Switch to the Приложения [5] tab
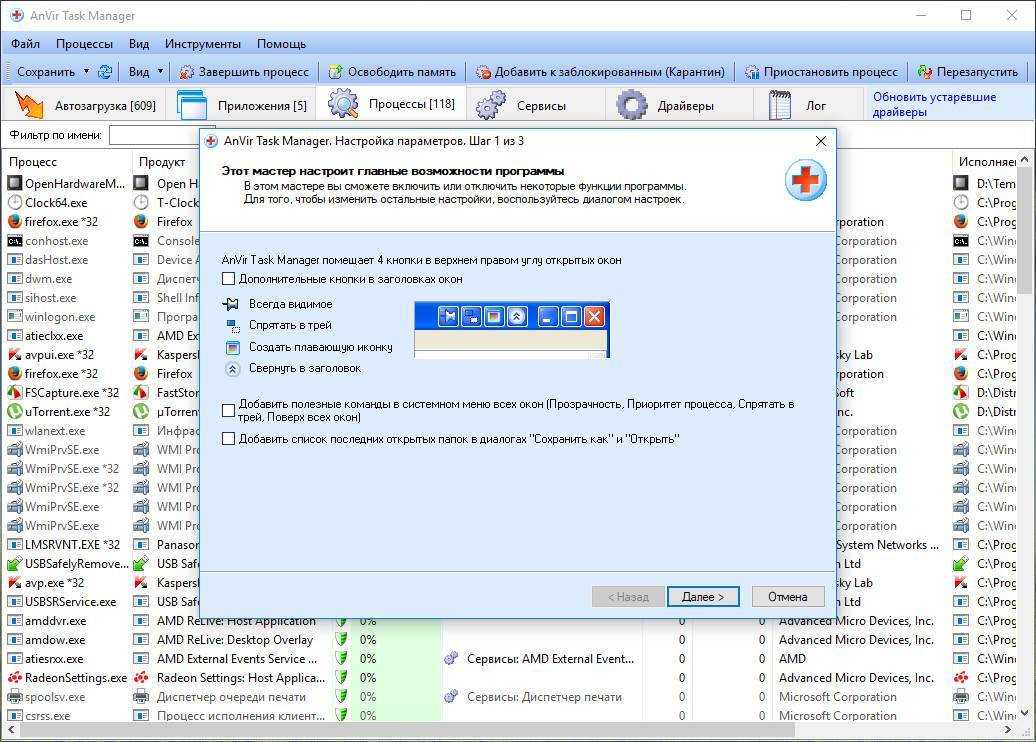Viewport: 1036px width, 742px height. [x=242, y=105]
